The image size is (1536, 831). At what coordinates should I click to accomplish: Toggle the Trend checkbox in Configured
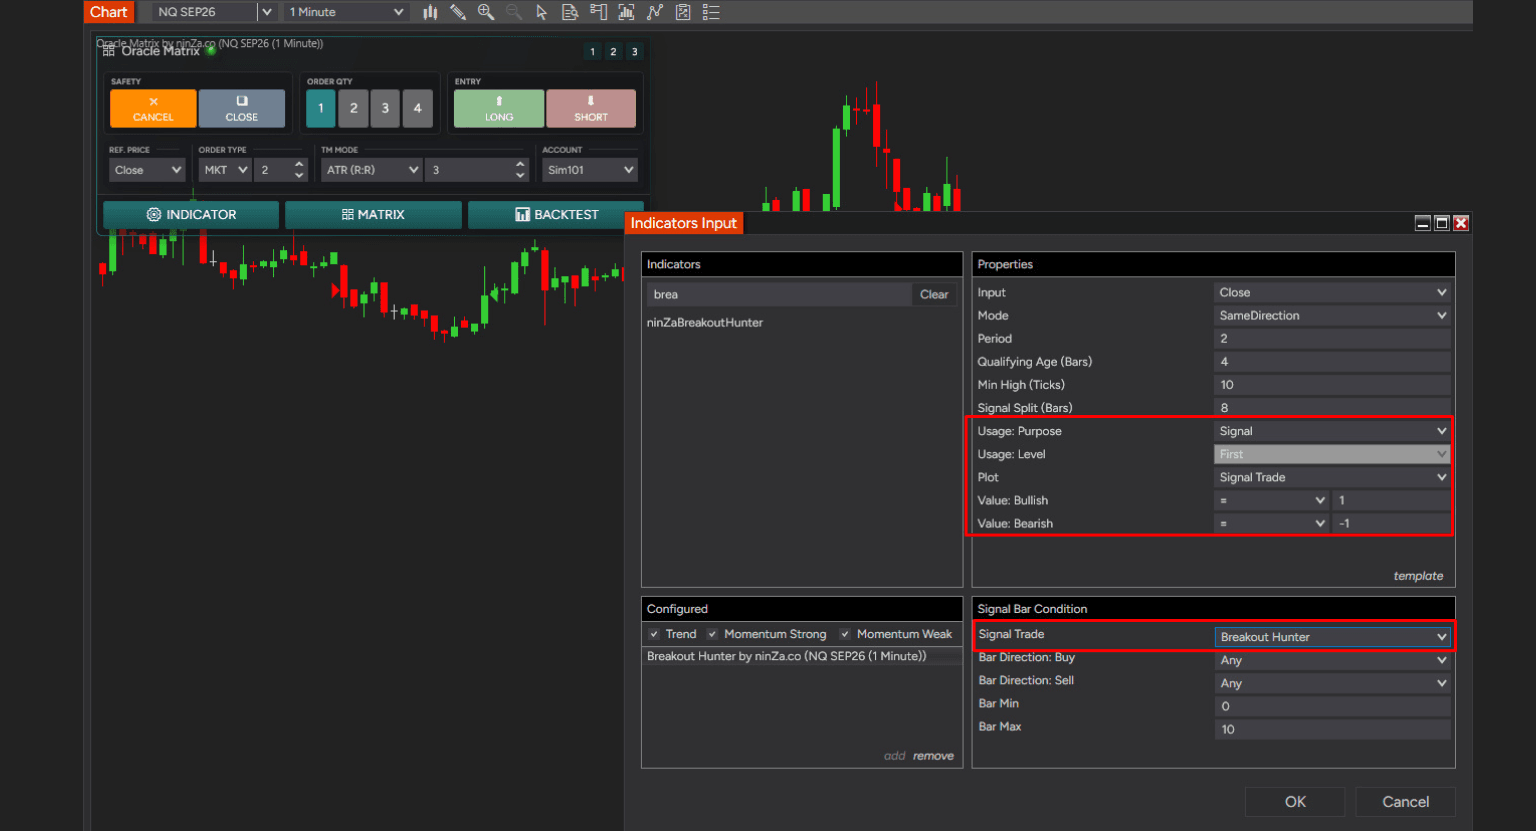tap(654, 634)
